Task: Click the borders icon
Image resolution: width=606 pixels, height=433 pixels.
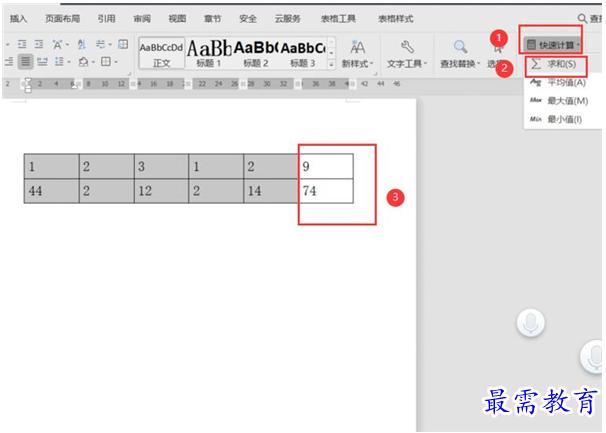Action: [x=106, y=61]
